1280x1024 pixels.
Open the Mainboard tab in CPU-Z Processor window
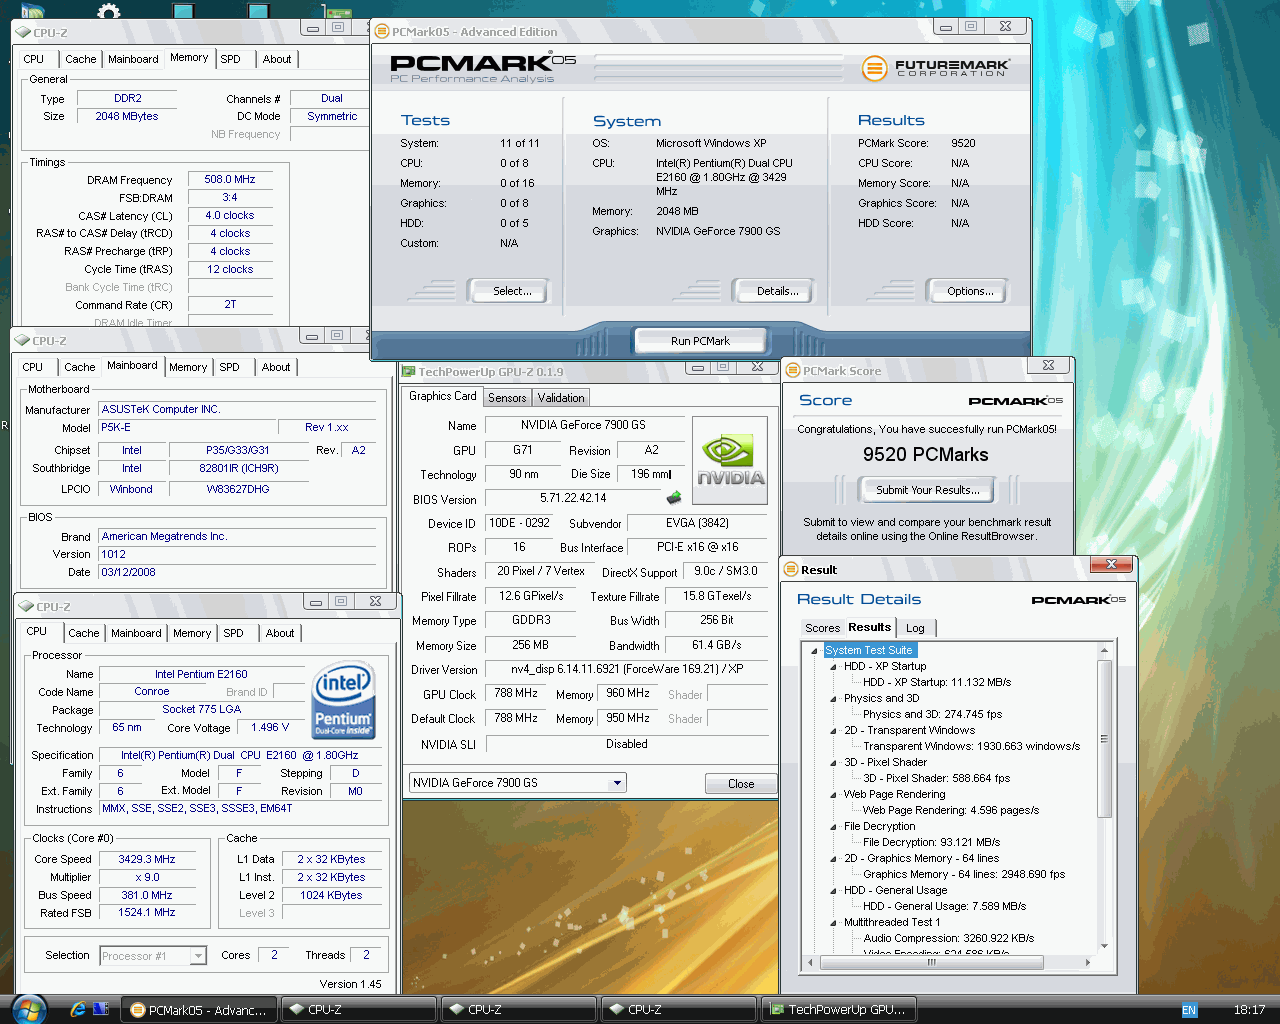(x=136, y=633)
